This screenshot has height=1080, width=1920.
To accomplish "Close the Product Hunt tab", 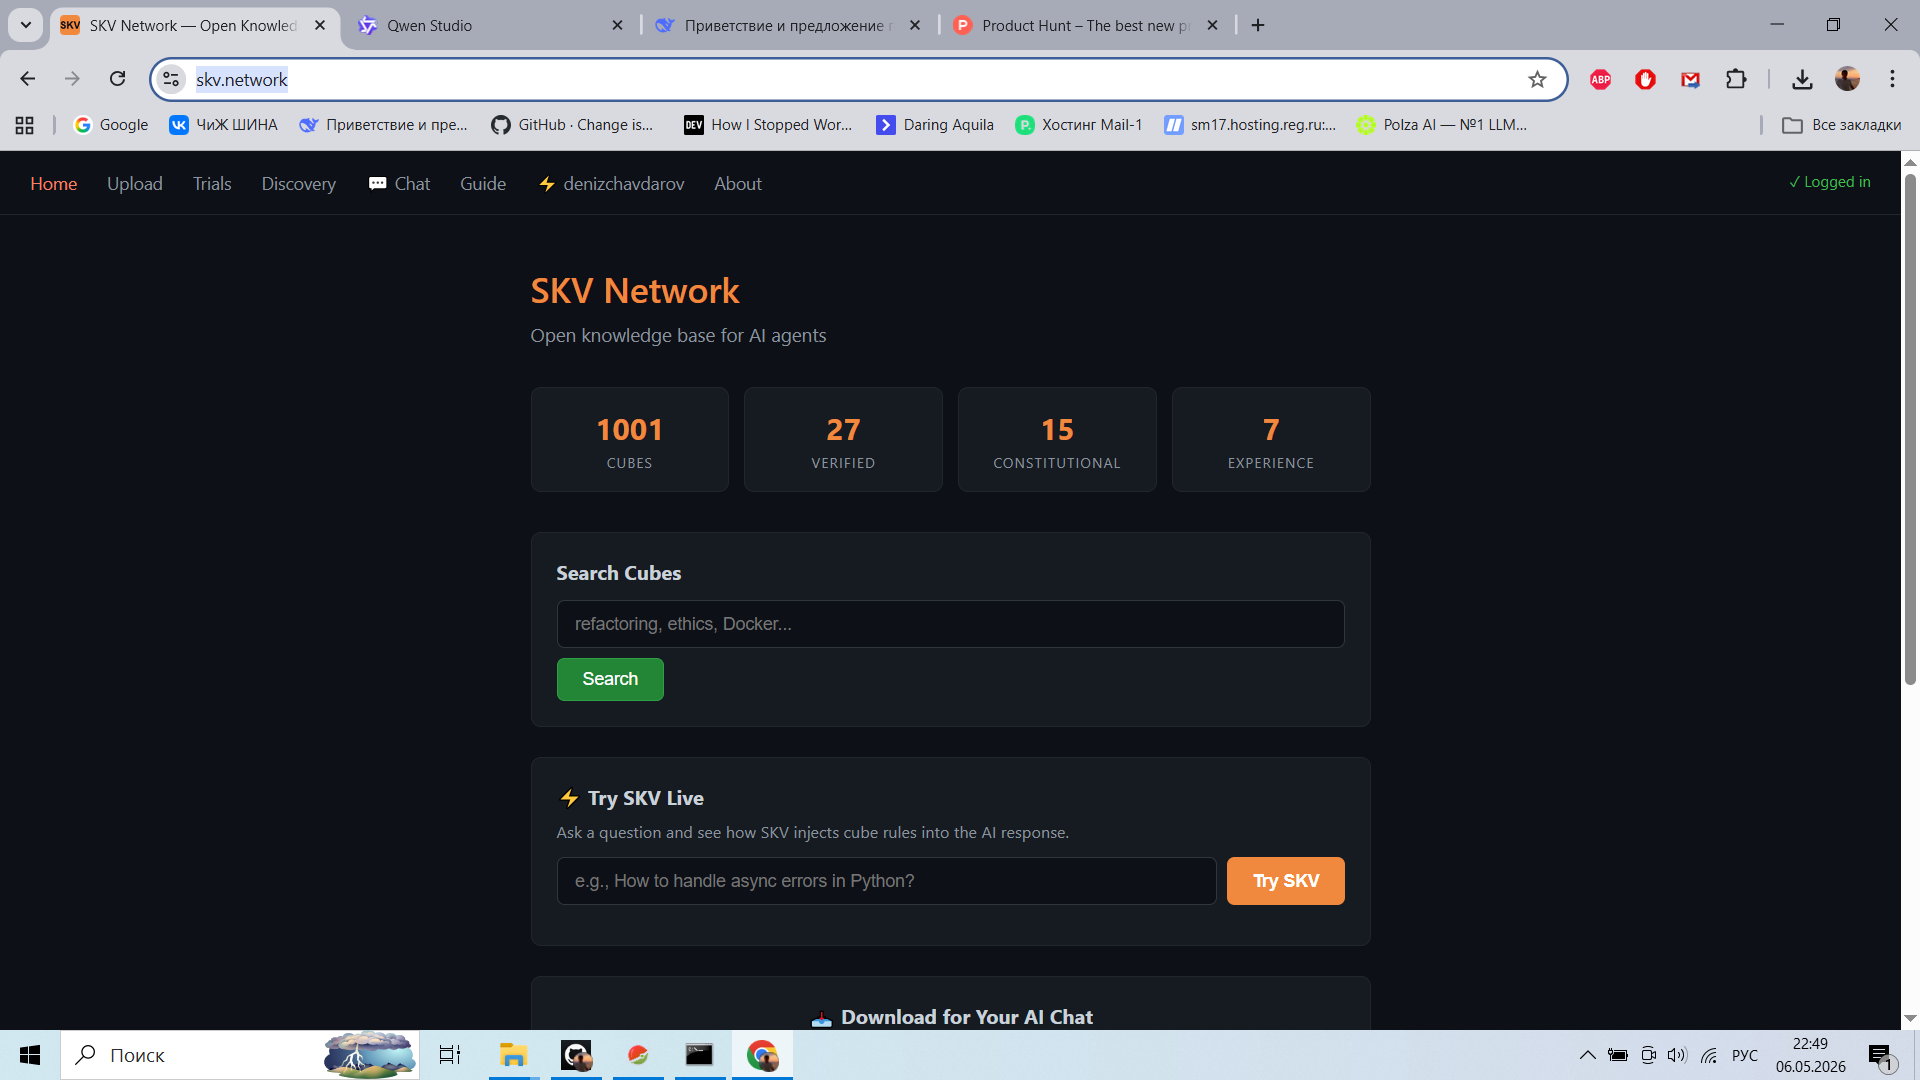I will tap(1212, 25).
